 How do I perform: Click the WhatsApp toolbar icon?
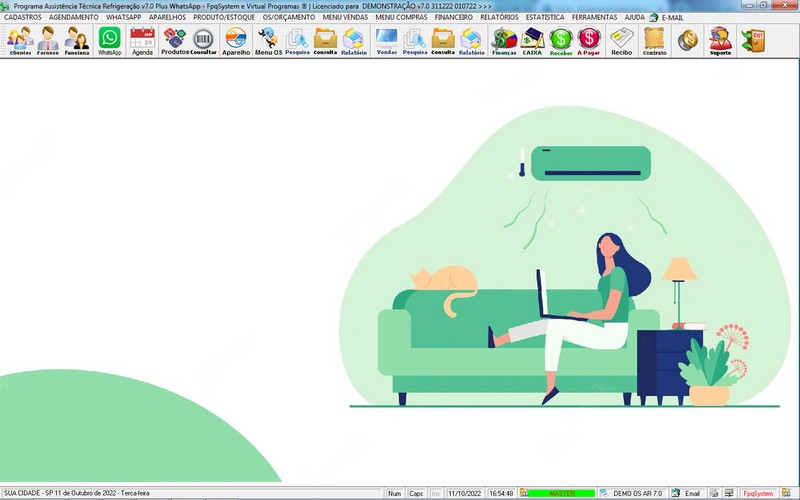109,40
